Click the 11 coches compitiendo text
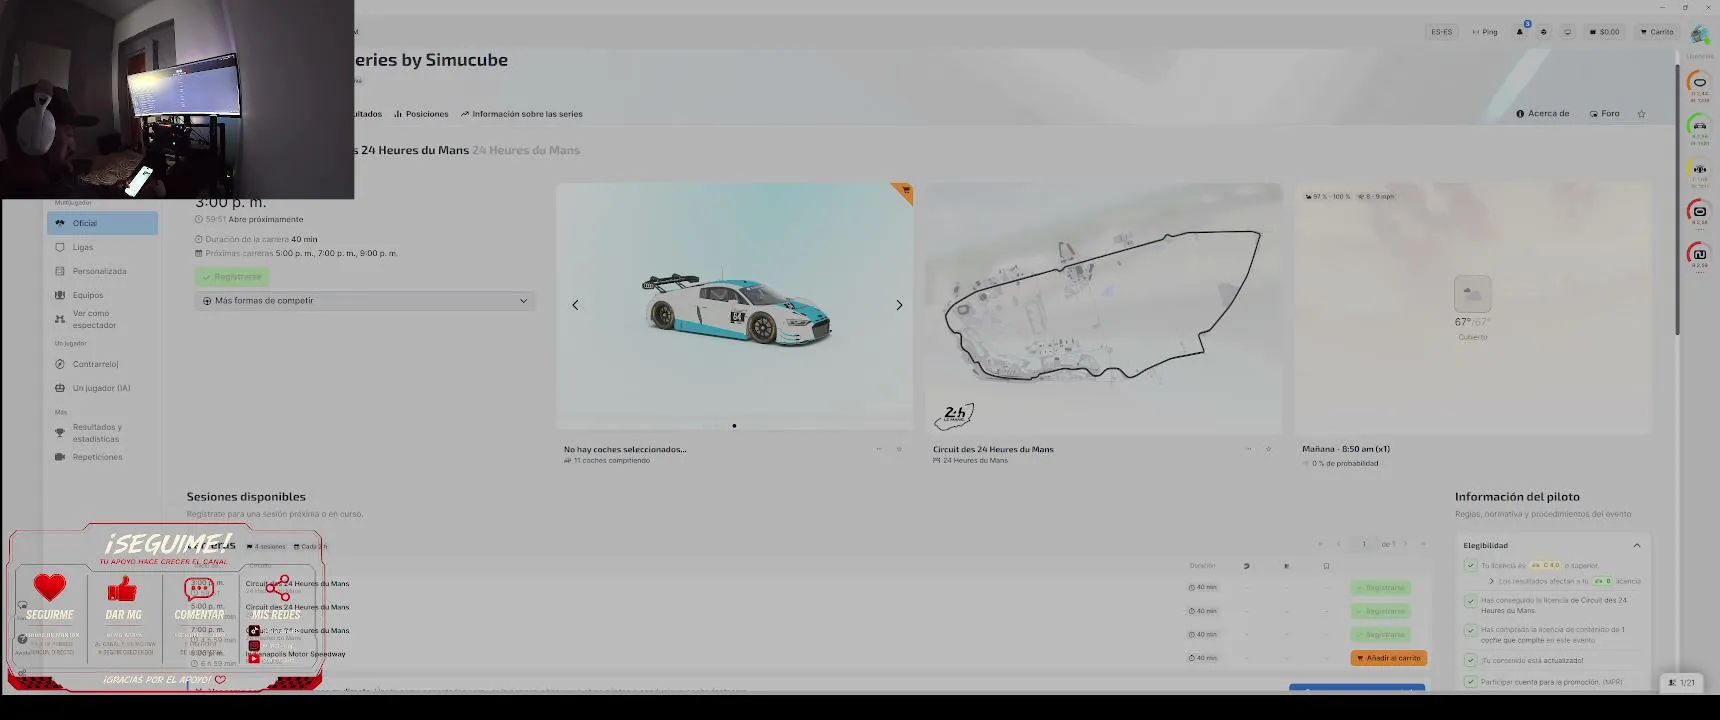 607,461
